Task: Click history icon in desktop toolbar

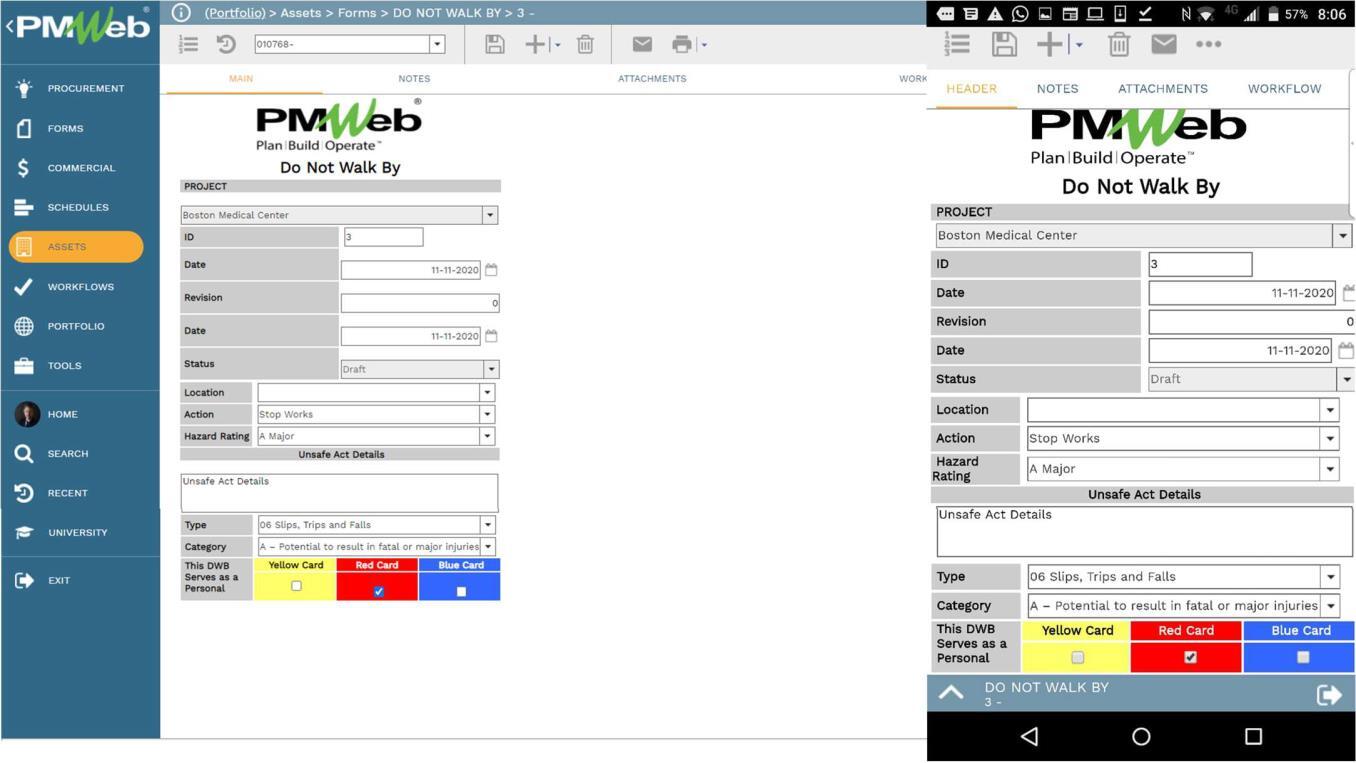Action: [226, 44]
